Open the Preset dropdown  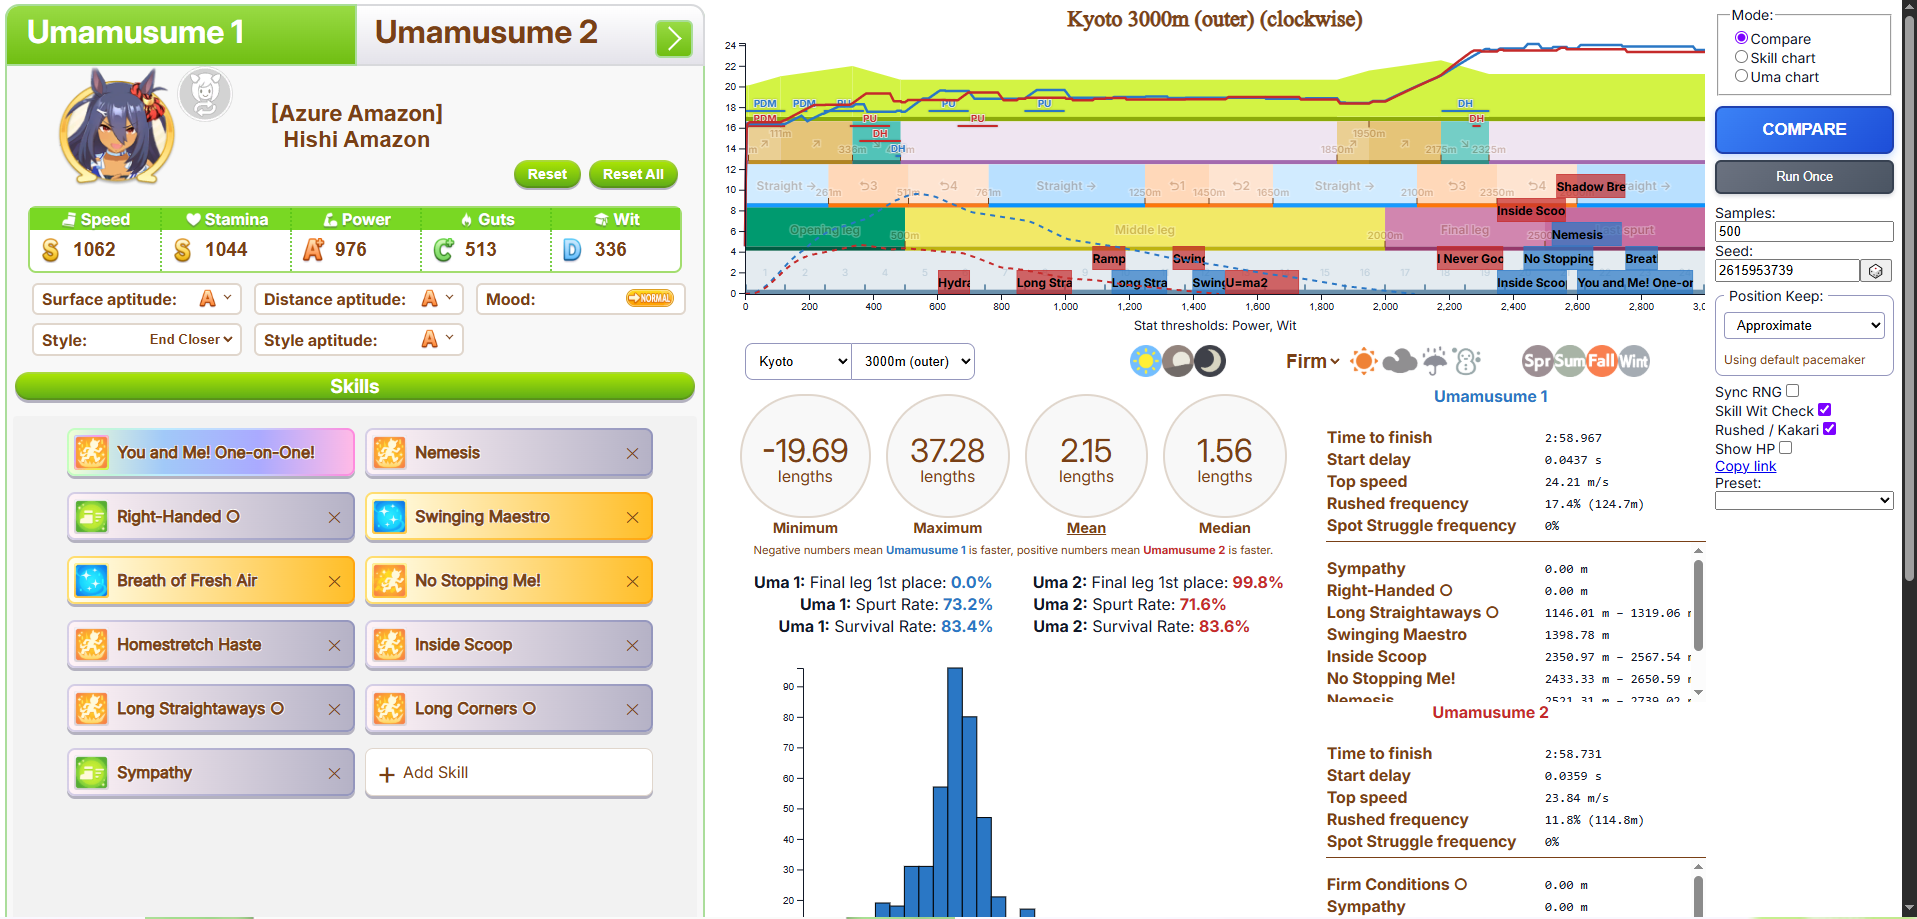coord(1804,500)
